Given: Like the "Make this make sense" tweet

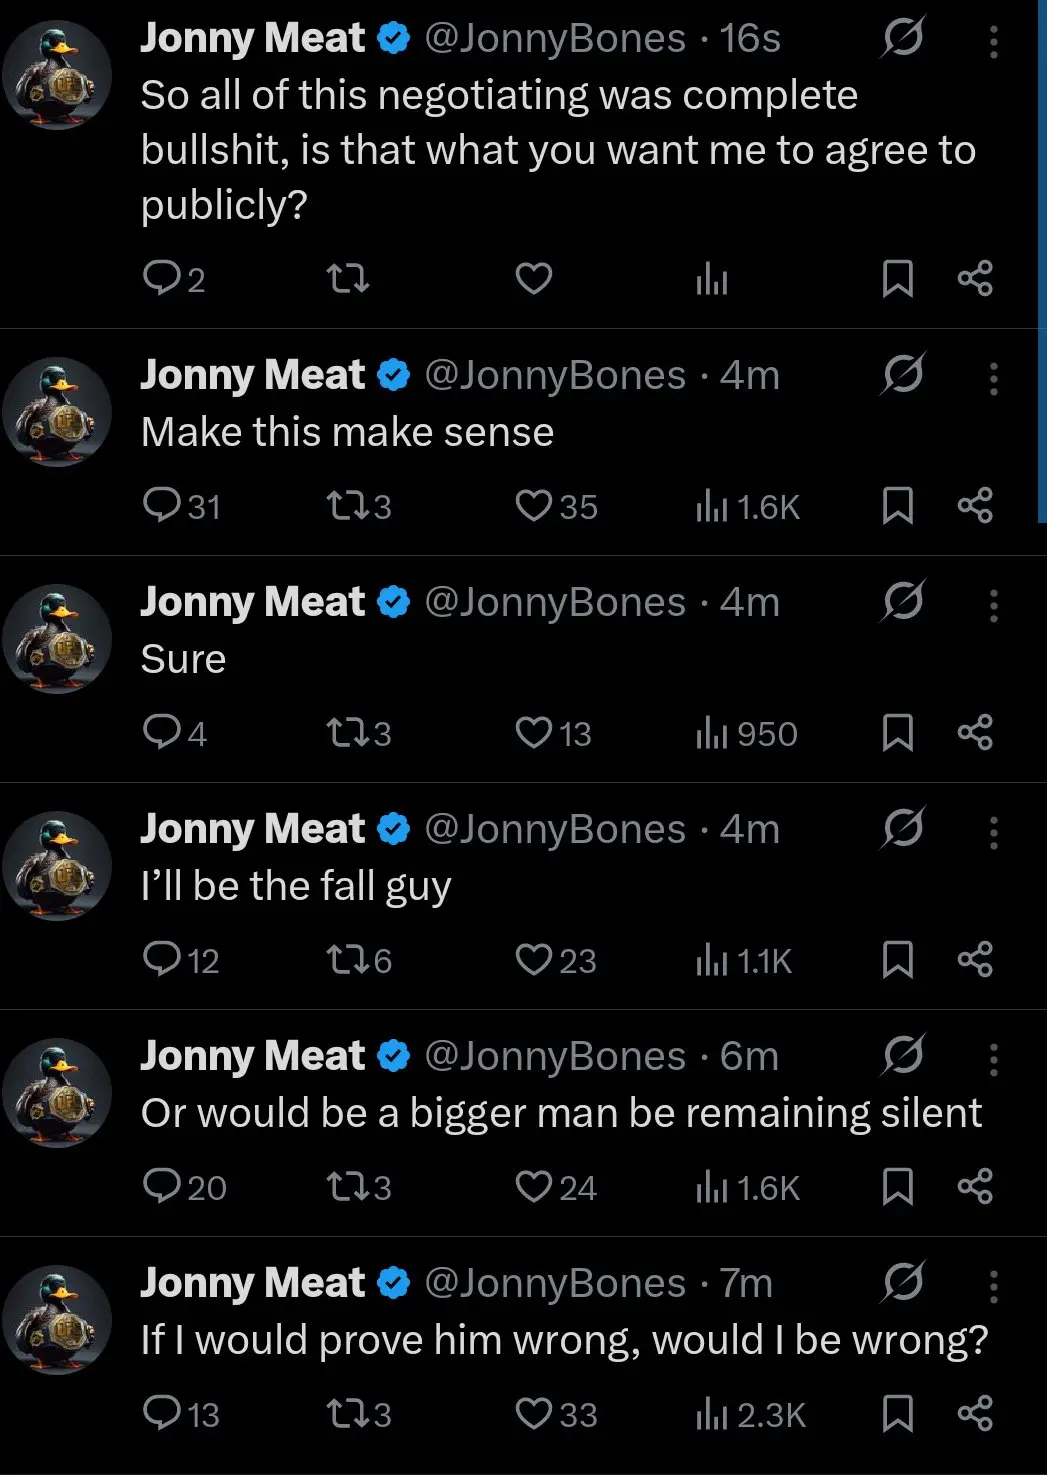Looking at the screenshot, I should pos(534,506).
